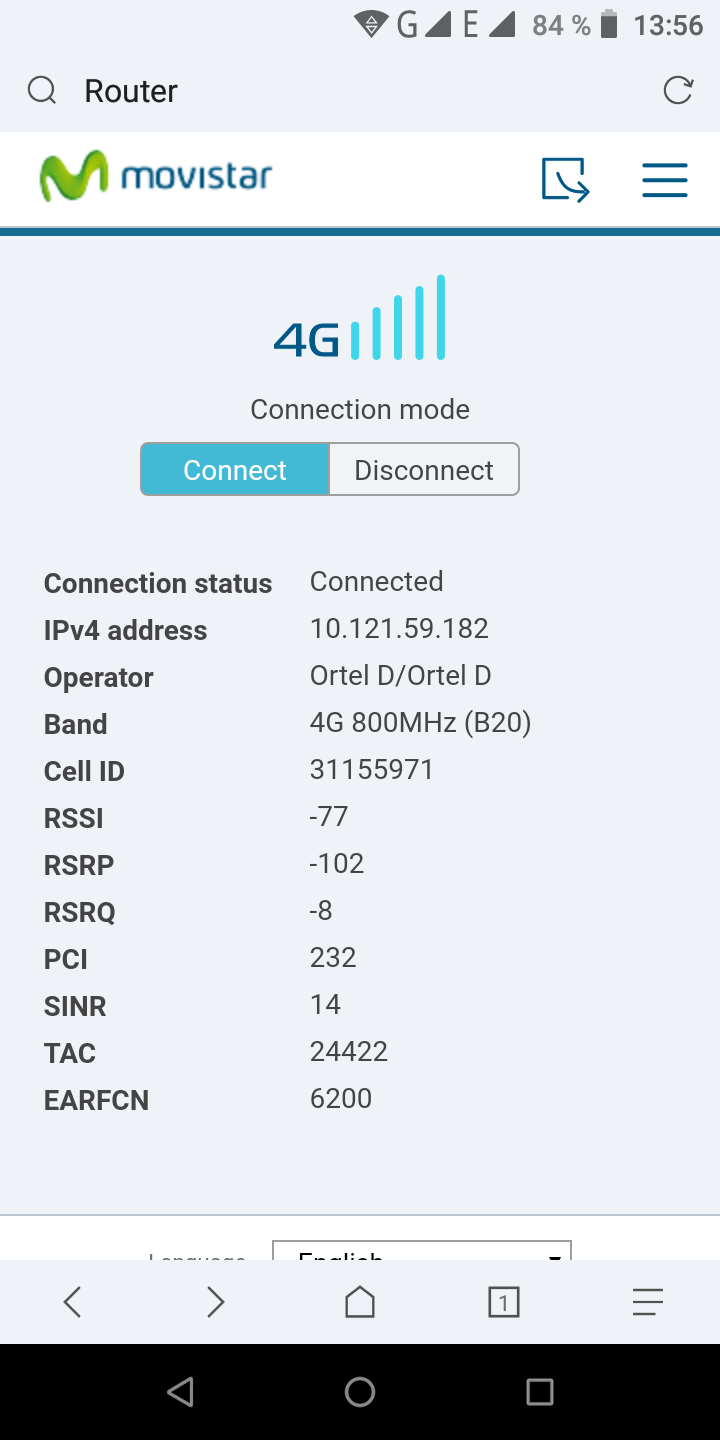Go forward with browser forward arrow
This screenshot has width=720, height=1440.
(215, 1302)
